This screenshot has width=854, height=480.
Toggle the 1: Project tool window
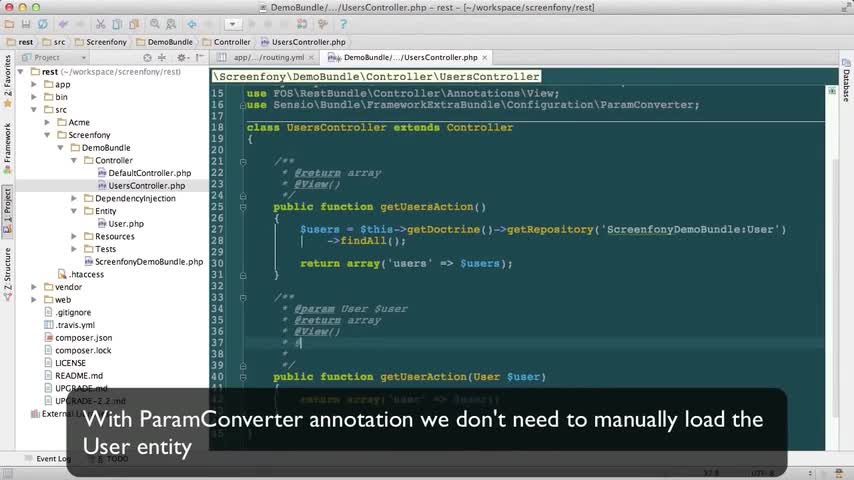click(8, 210)
